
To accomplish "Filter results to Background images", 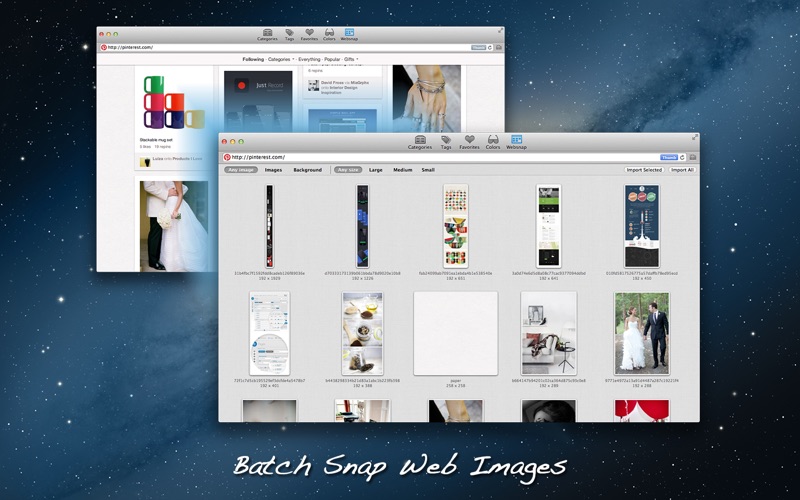I will click(308, 170).
